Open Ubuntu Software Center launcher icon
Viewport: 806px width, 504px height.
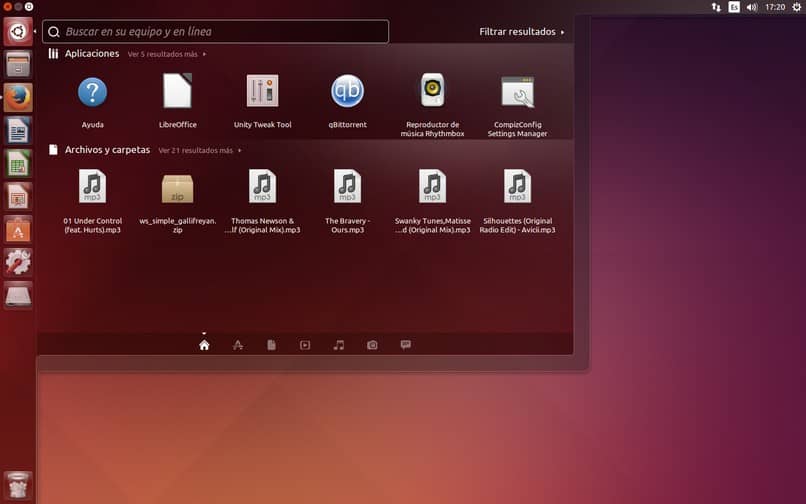18,229
